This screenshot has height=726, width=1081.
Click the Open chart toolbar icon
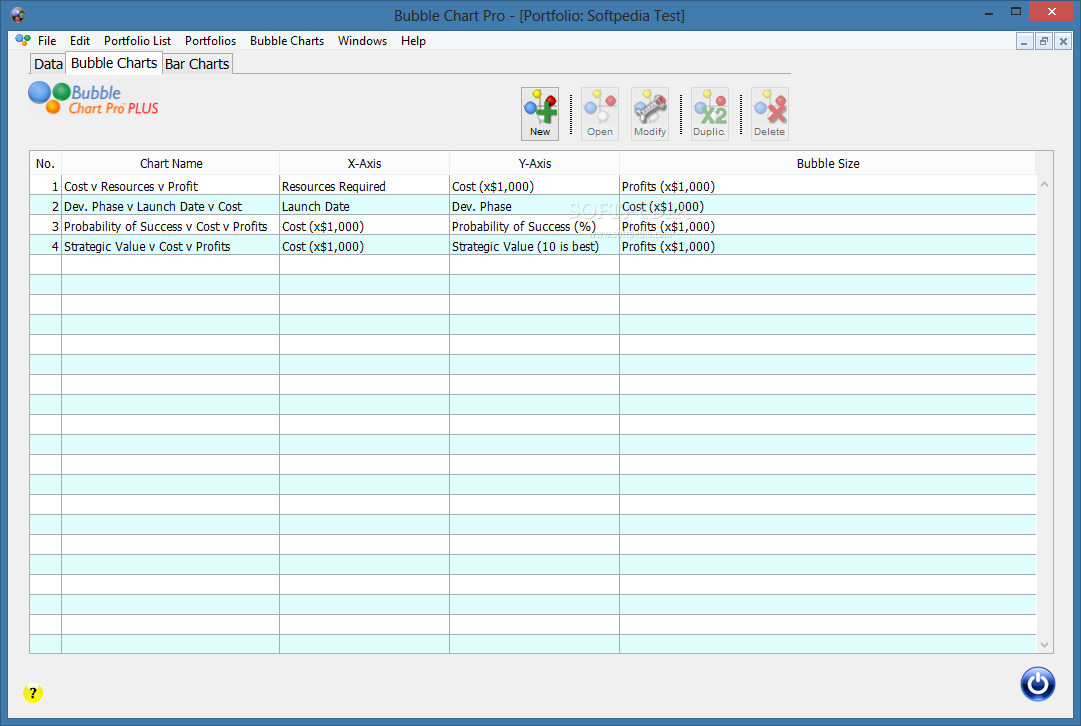599,114
